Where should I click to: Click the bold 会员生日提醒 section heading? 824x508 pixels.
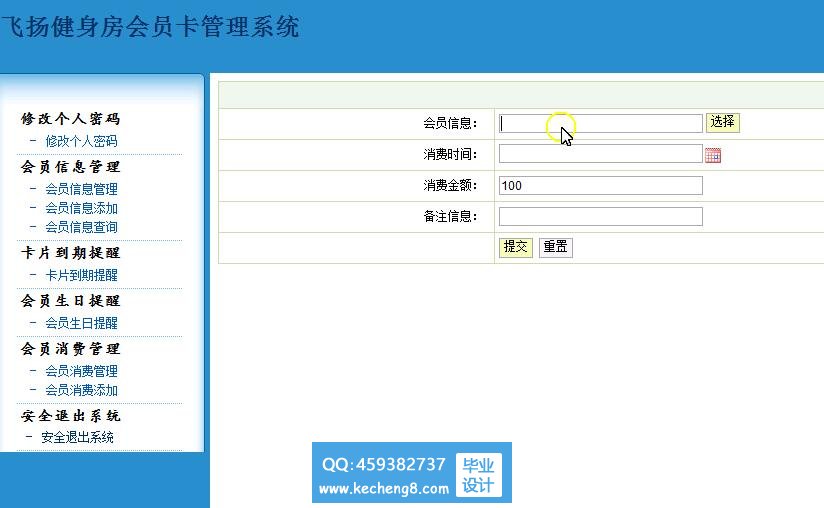[70, 301]
